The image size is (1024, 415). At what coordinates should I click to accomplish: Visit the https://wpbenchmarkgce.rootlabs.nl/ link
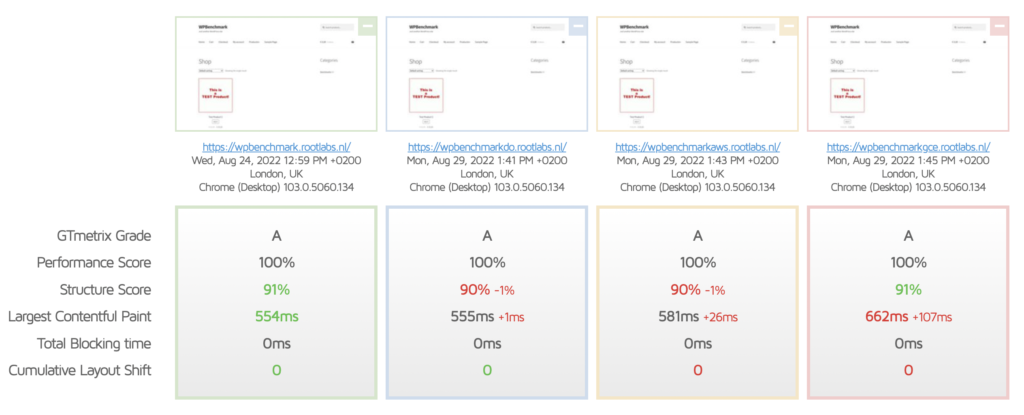coord(907,147)
